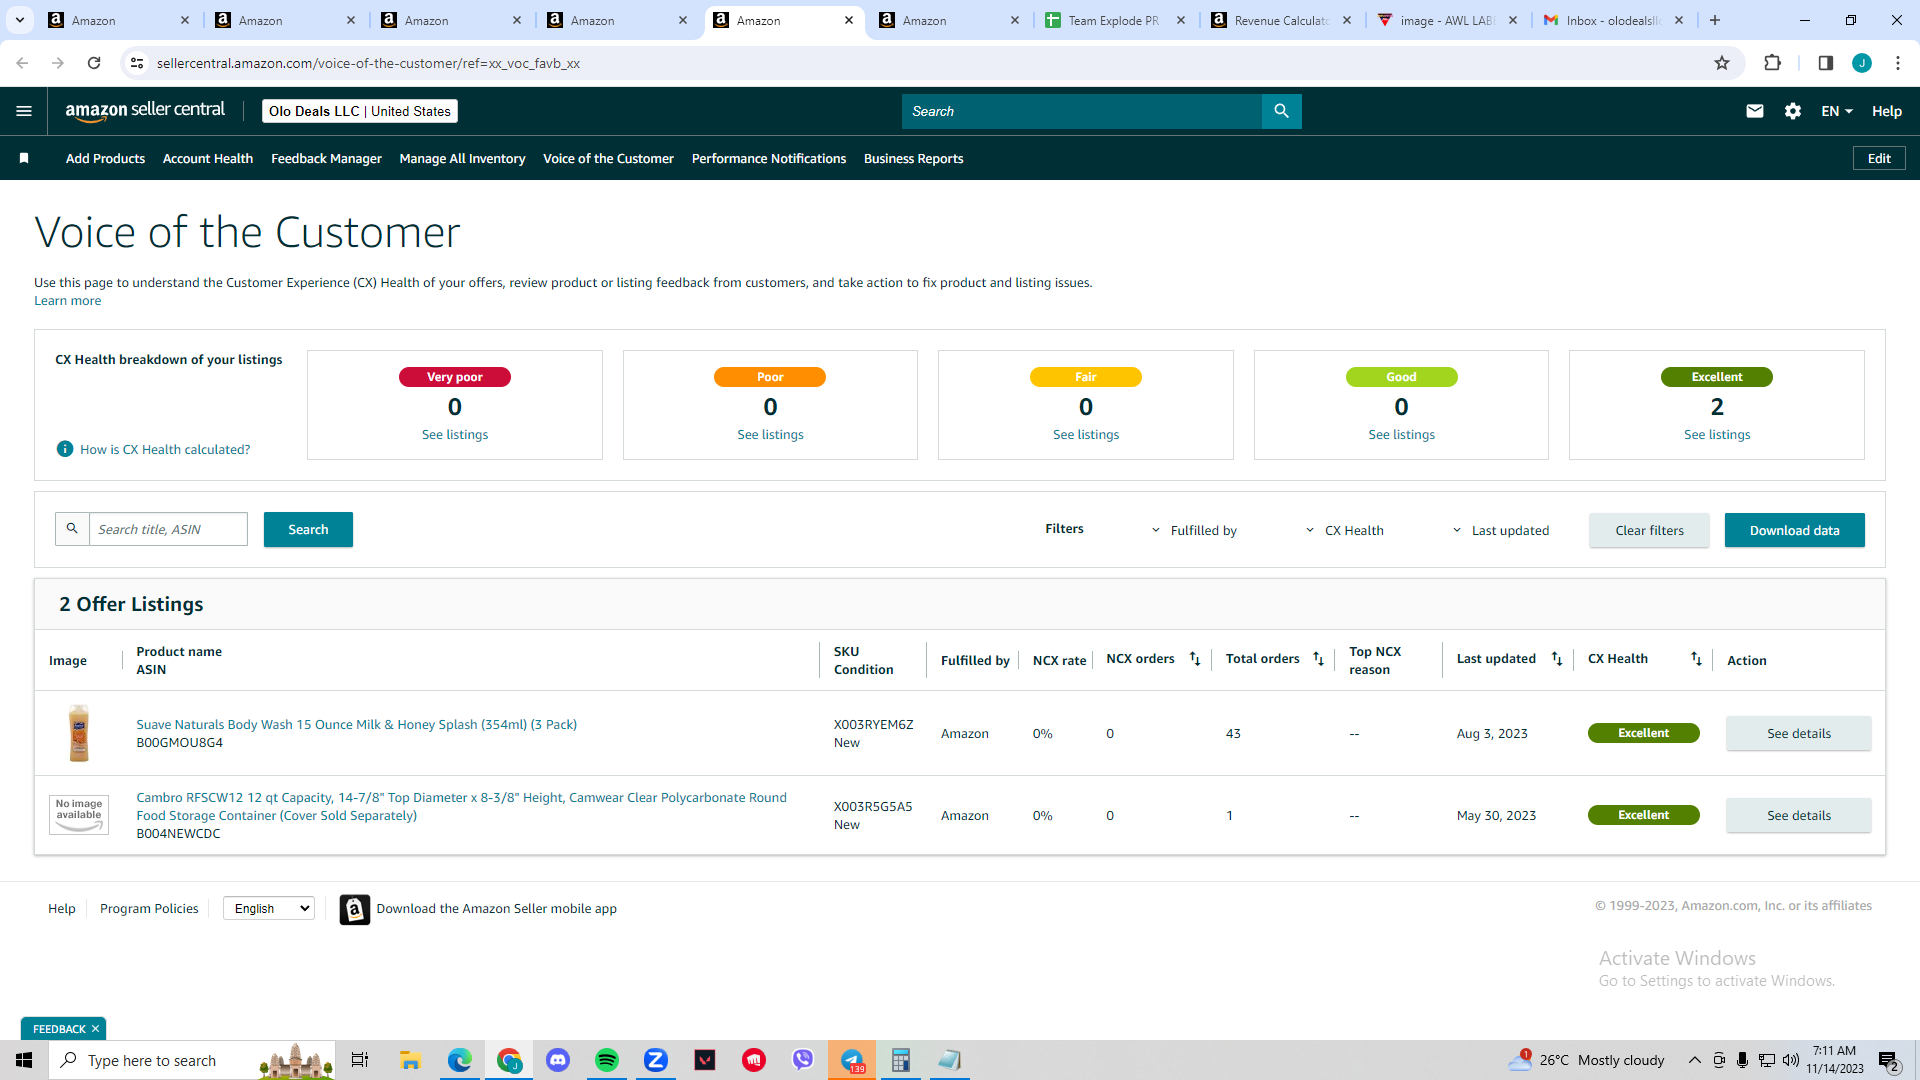The image size is (1920, 1080).
Task: Sort by NCX orders column arrows
Action: click(x=1195, y=658)
